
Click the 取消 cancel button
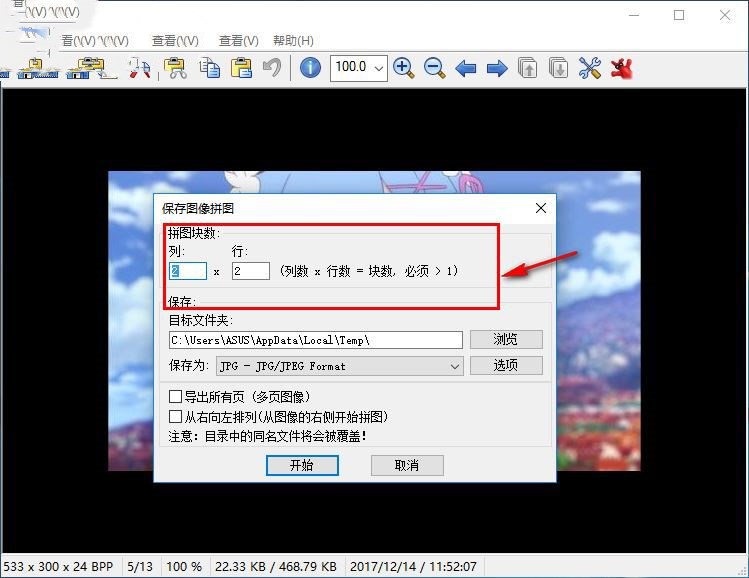coord(407,465)
